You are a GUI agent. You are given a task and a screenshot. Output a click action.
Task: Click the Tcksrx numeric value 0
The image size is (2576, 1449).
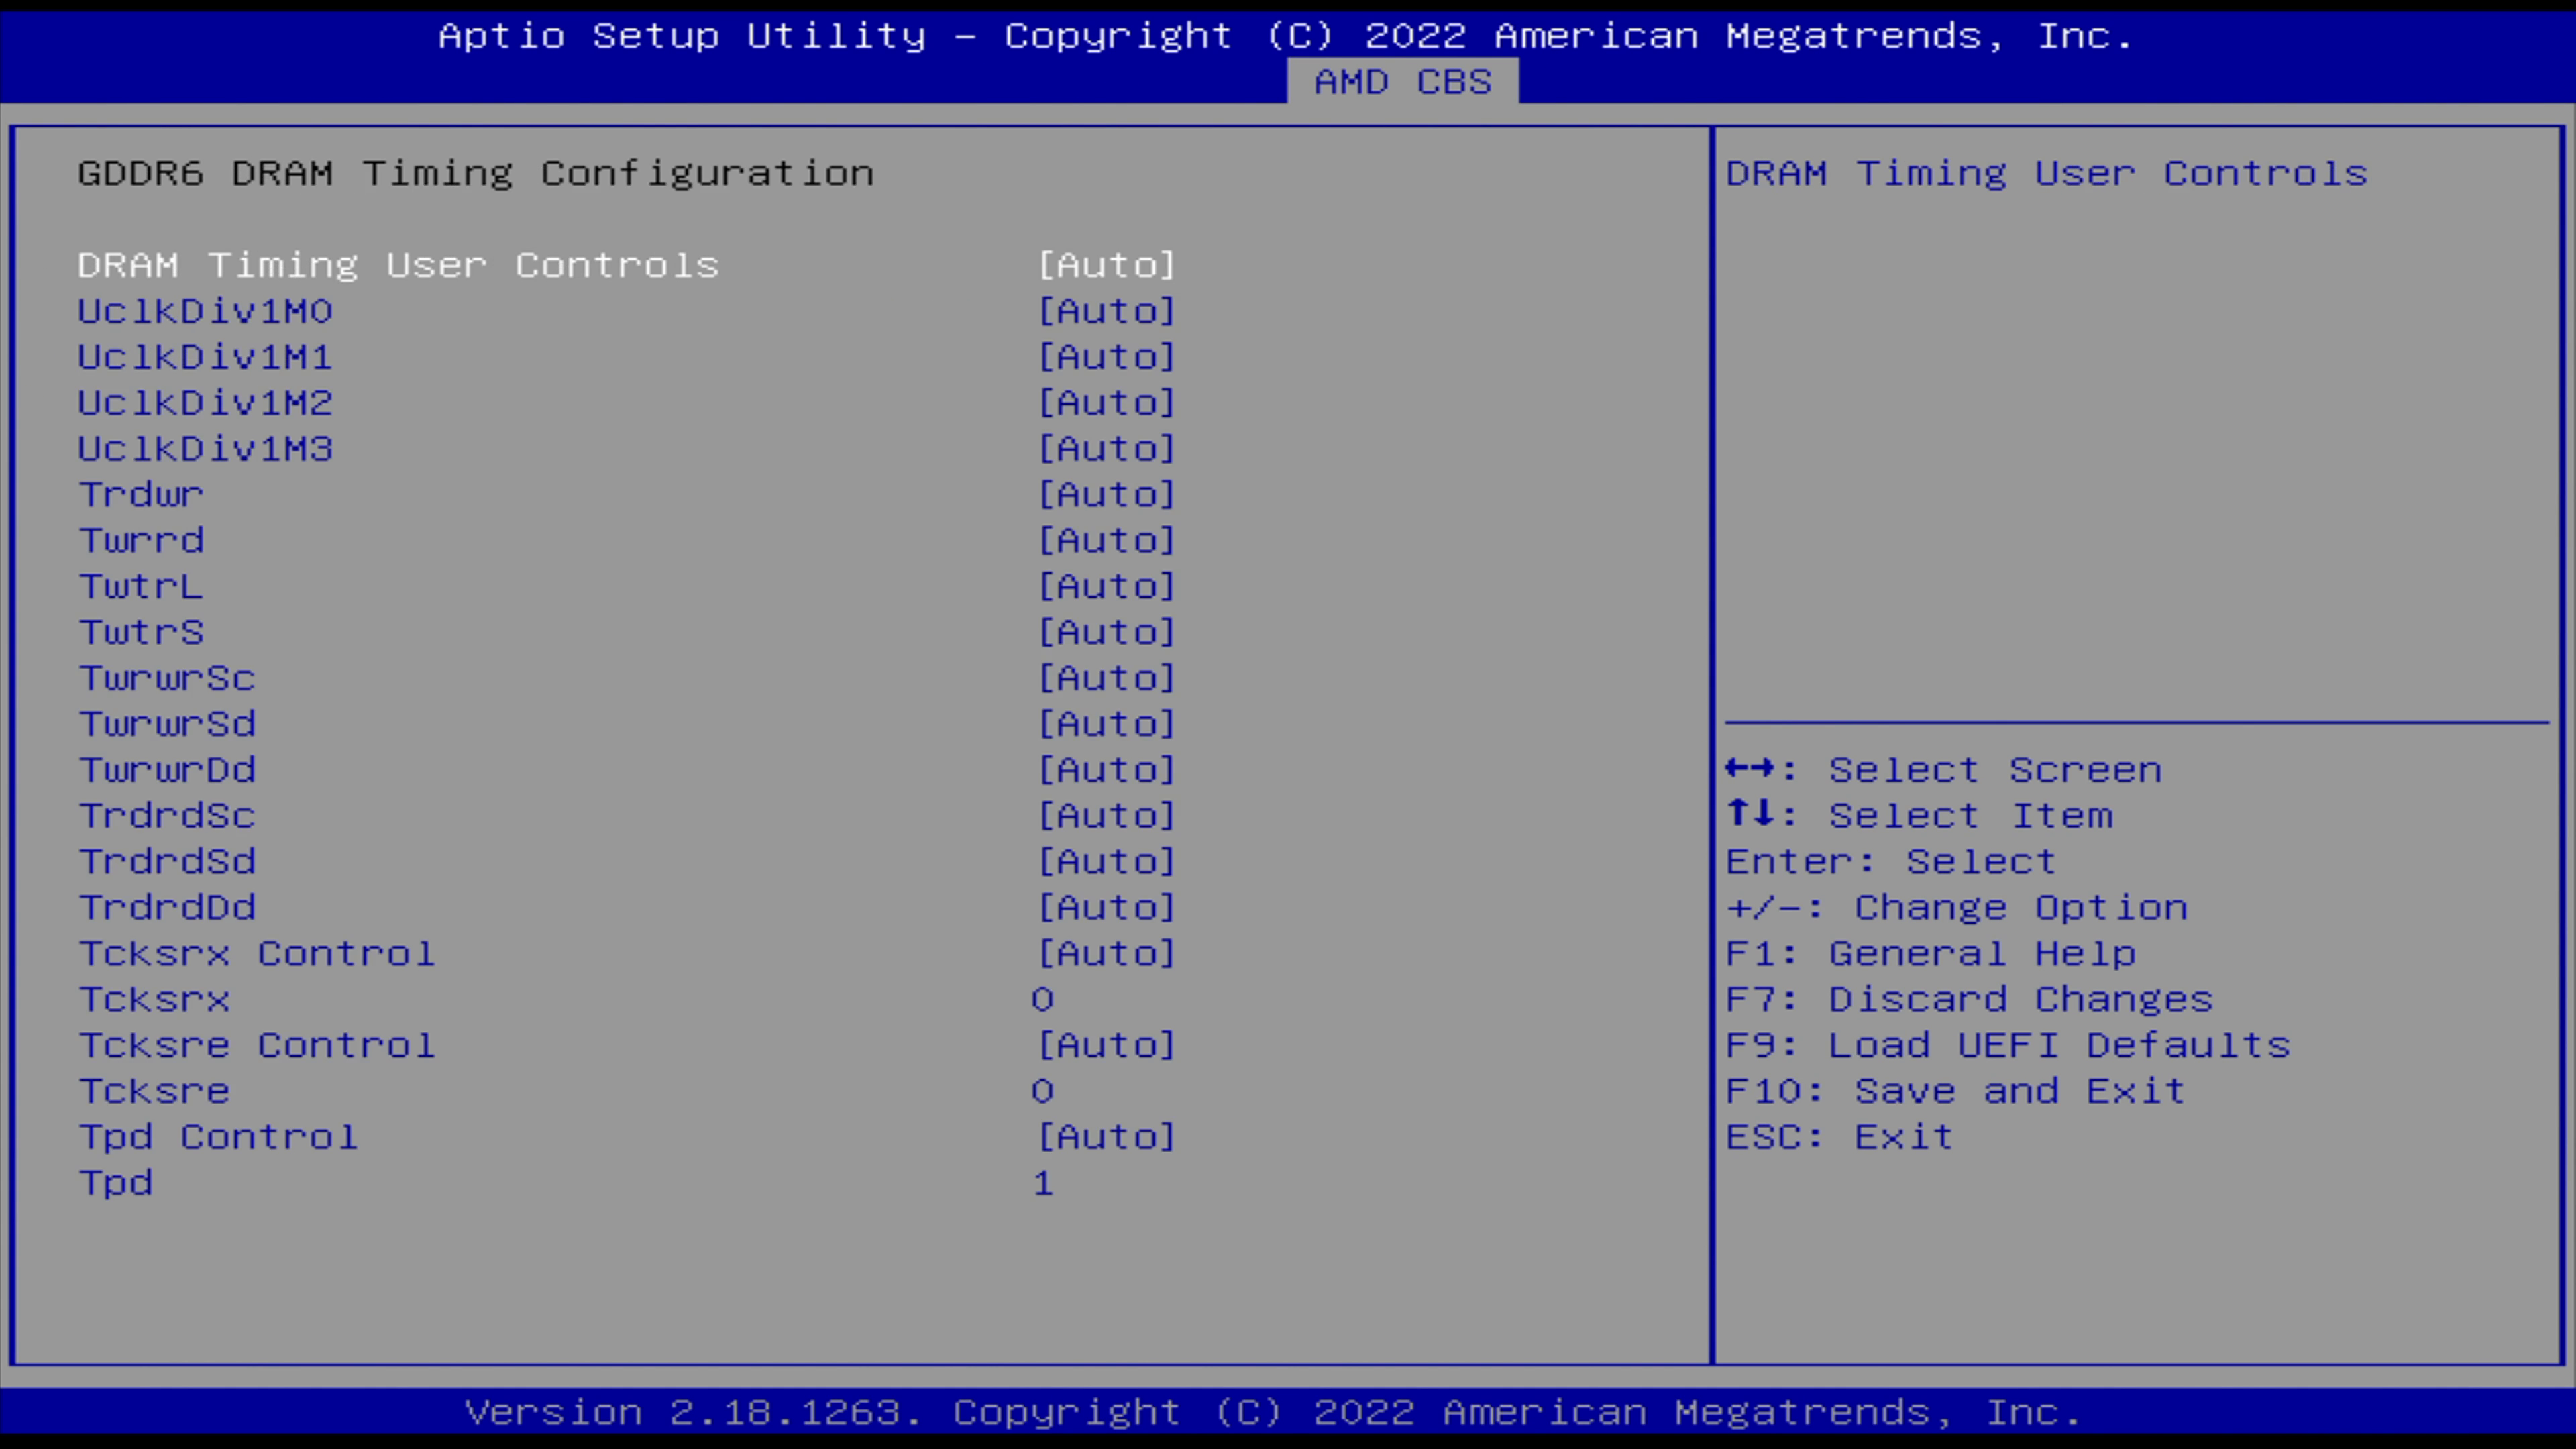click(1042, 1000)
